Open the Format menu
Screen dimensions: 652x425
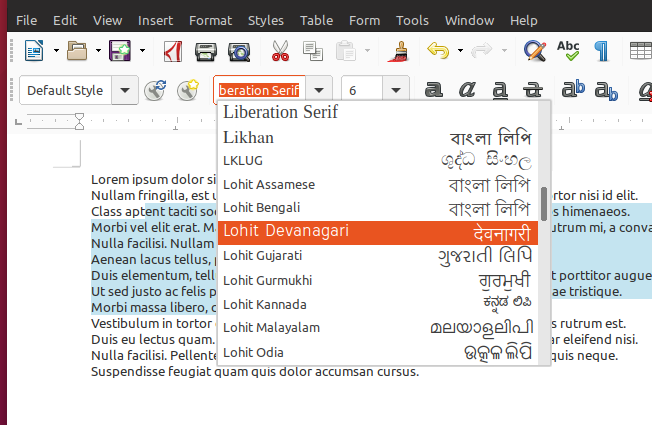pos(210,20)
